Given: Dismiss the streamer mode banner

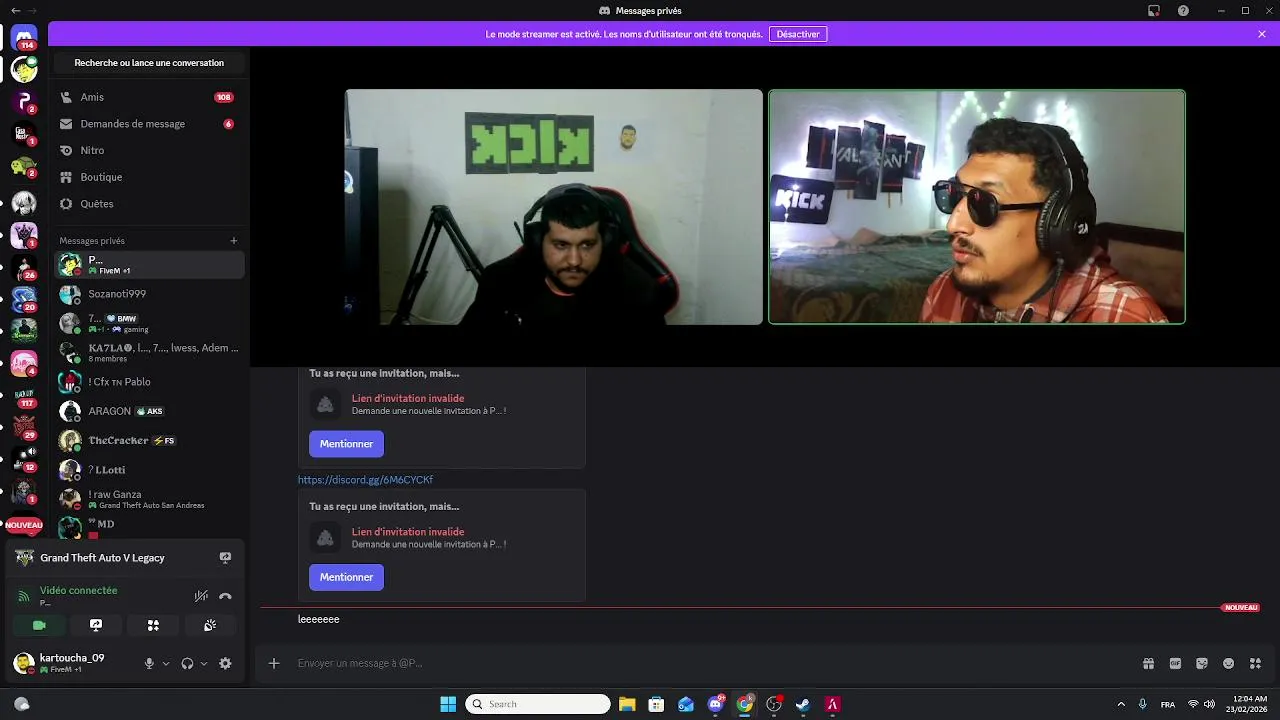Looking at the screenshot, I should [x=1262, y=34].
